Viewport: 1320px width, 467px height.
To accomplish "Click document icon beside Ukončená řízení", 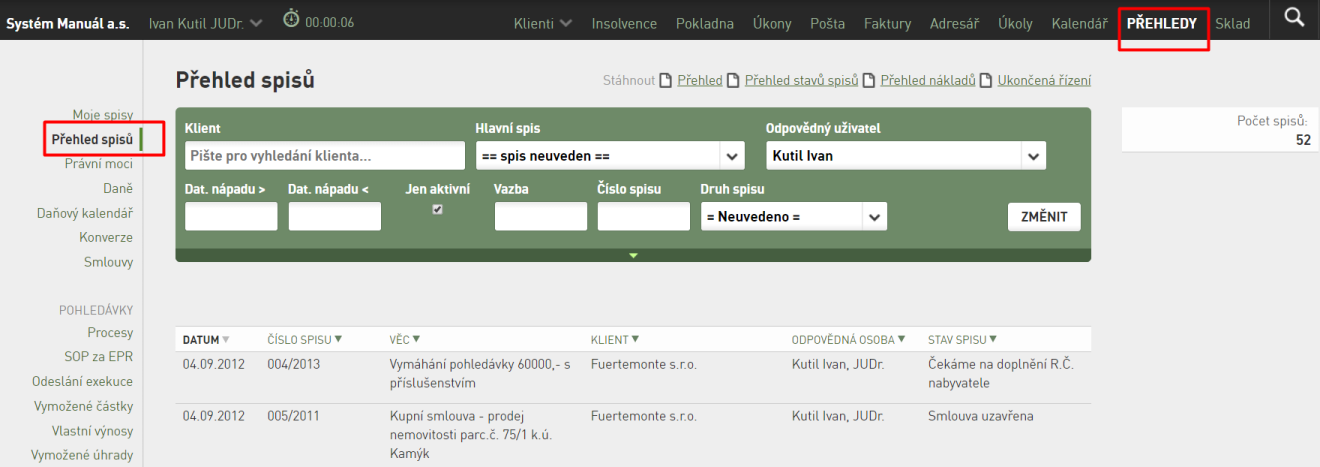I will coord(986,80).
